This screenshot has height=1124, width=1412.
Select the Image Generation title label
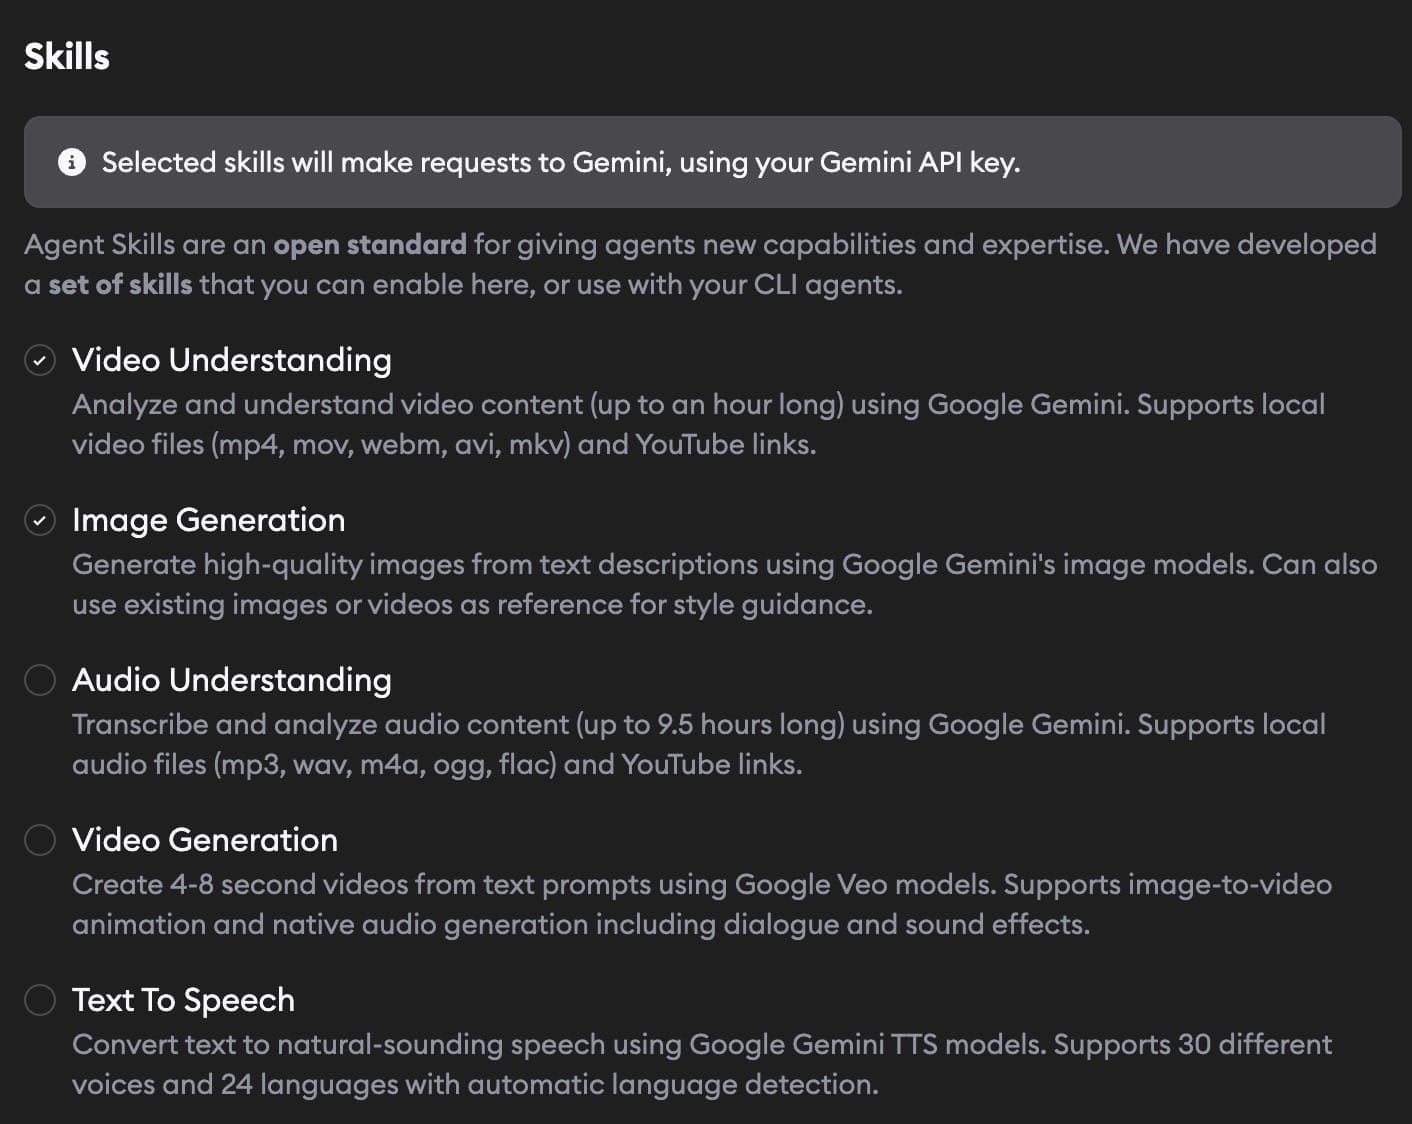[x=209, y=520]
